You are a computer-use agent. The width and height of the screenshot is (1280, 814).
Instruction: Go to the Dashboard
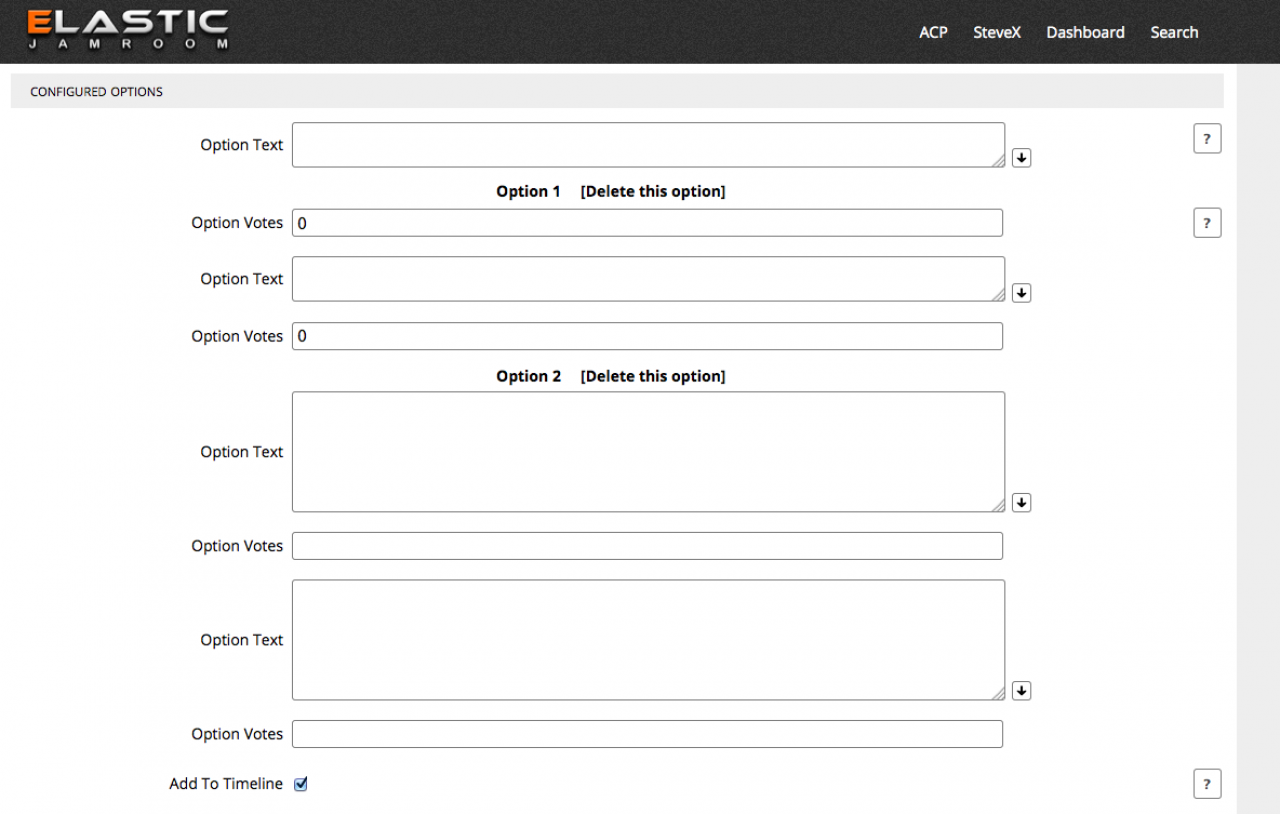1085,32
